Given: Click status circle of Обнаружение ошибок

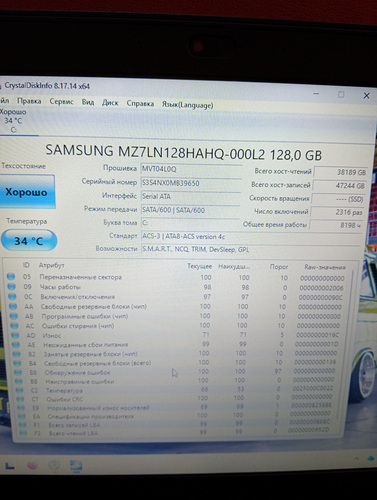Looking at the screenshot, I should [x=19, y=372].
